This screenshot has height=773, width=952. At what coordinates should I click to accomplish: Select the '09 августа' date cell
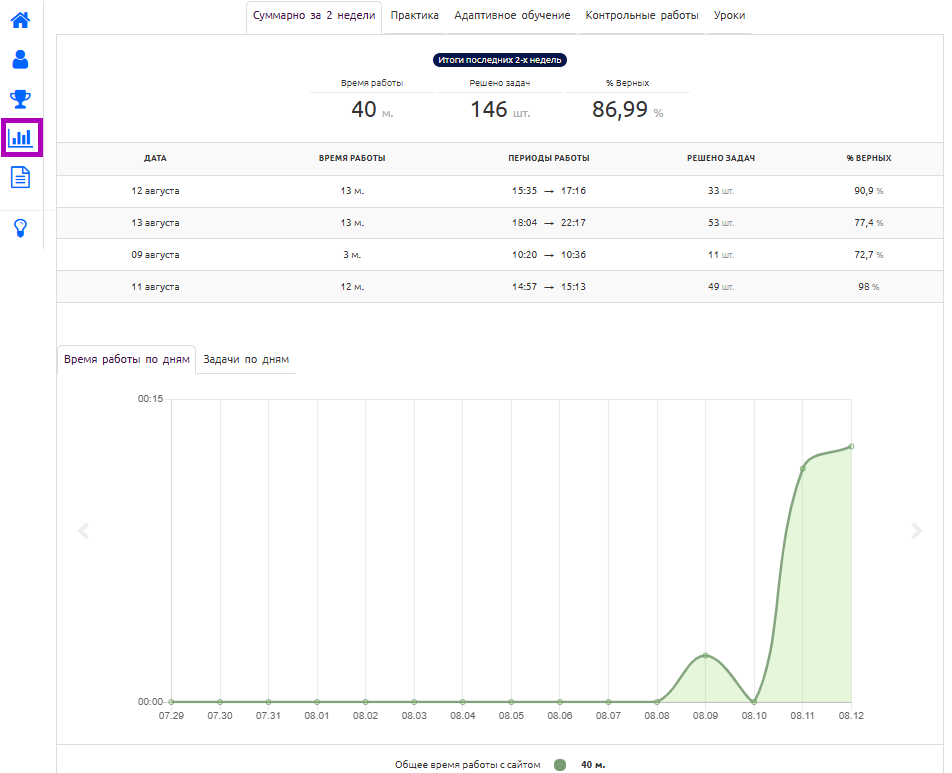point(155,255)
